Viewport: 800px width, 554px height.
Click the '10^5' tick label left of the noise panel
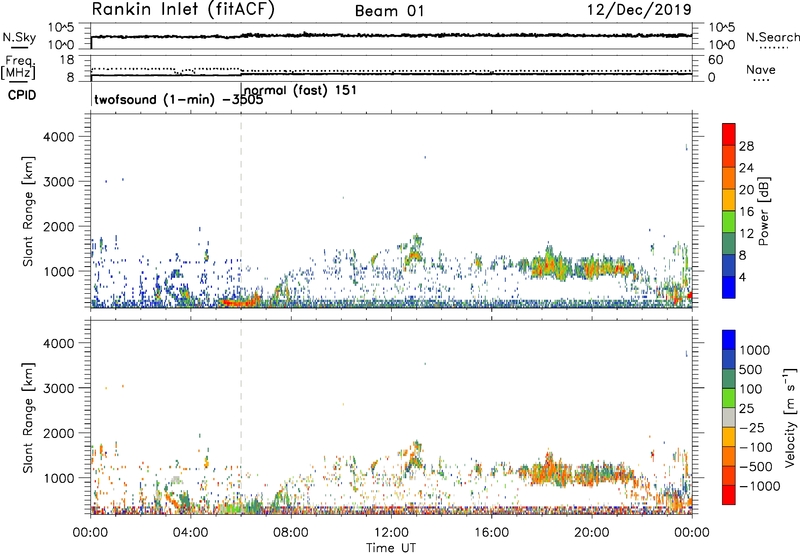click(x=61, y=27)
